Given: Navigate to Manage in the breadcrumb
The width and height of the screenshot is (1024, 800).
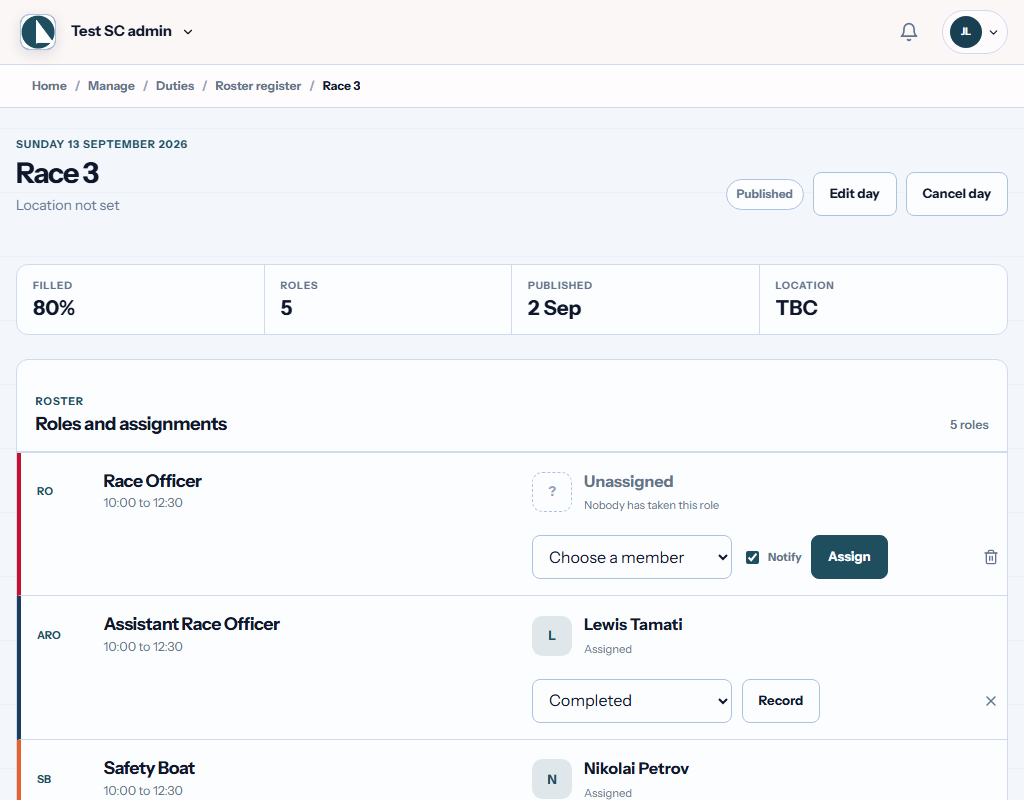Looking at the screenshot, I should coord(111,86).
